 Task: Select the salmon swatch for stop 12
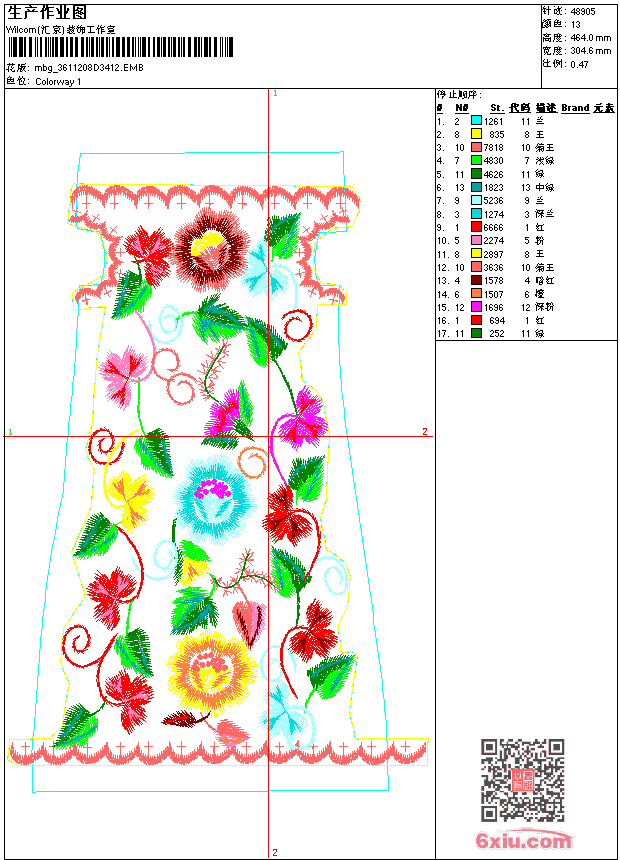coord(476,267)
